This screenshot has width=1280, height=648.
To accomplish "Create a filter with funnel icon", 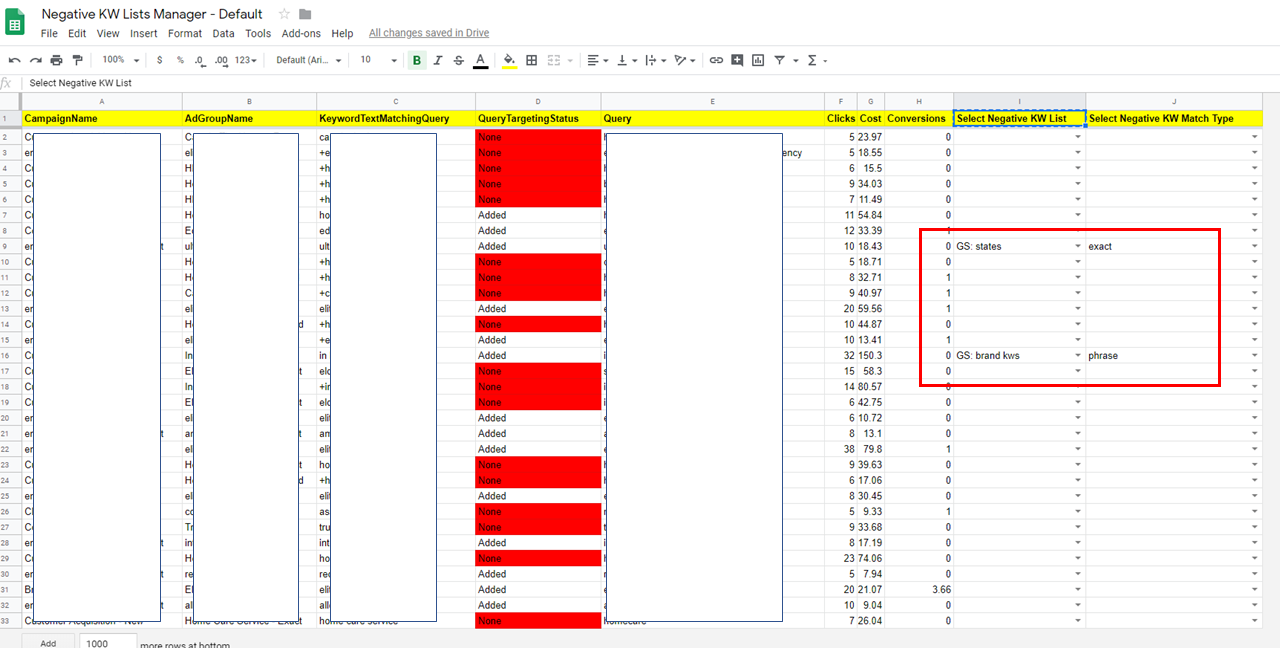I will coord(779,60).
